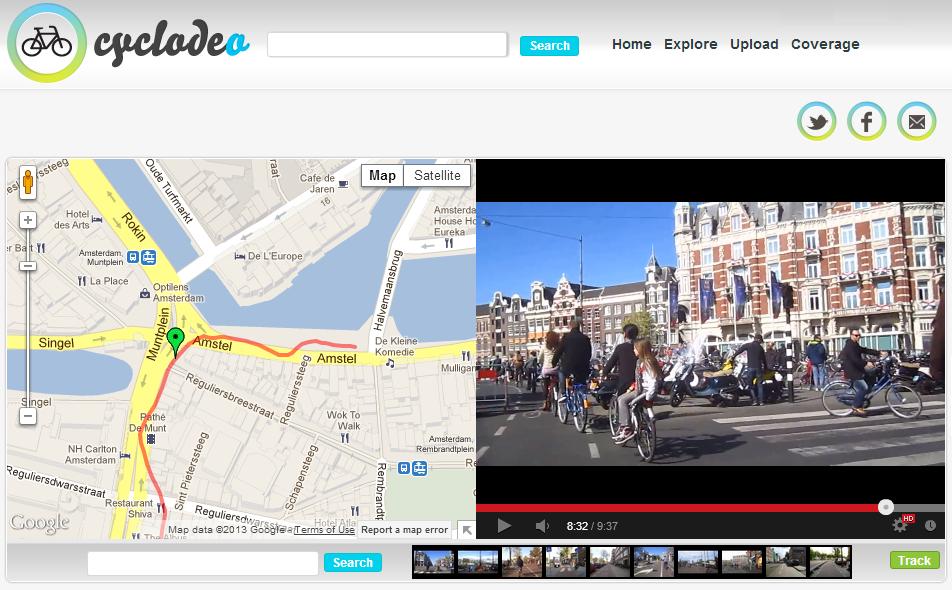
Task: Share by email via envelope icon
Action: pyautogui.click(x=916, y=122)
